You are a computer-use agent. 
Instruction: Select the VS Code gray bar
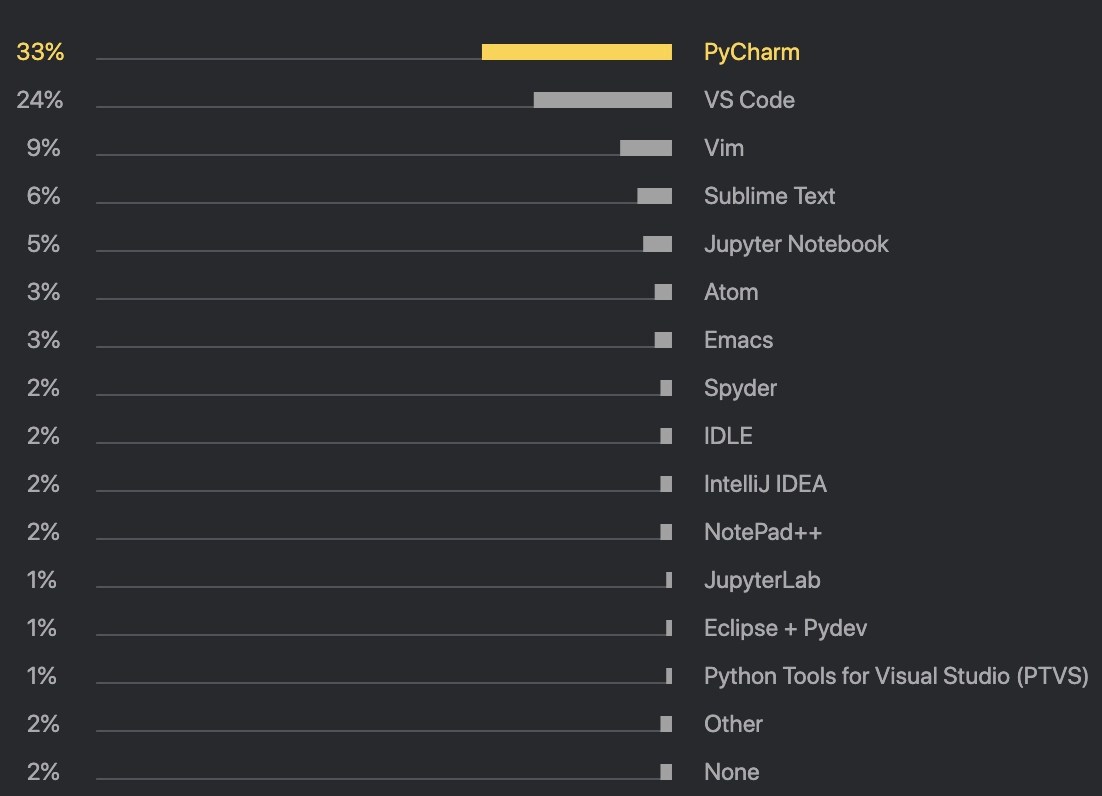(x=603, y=100)
